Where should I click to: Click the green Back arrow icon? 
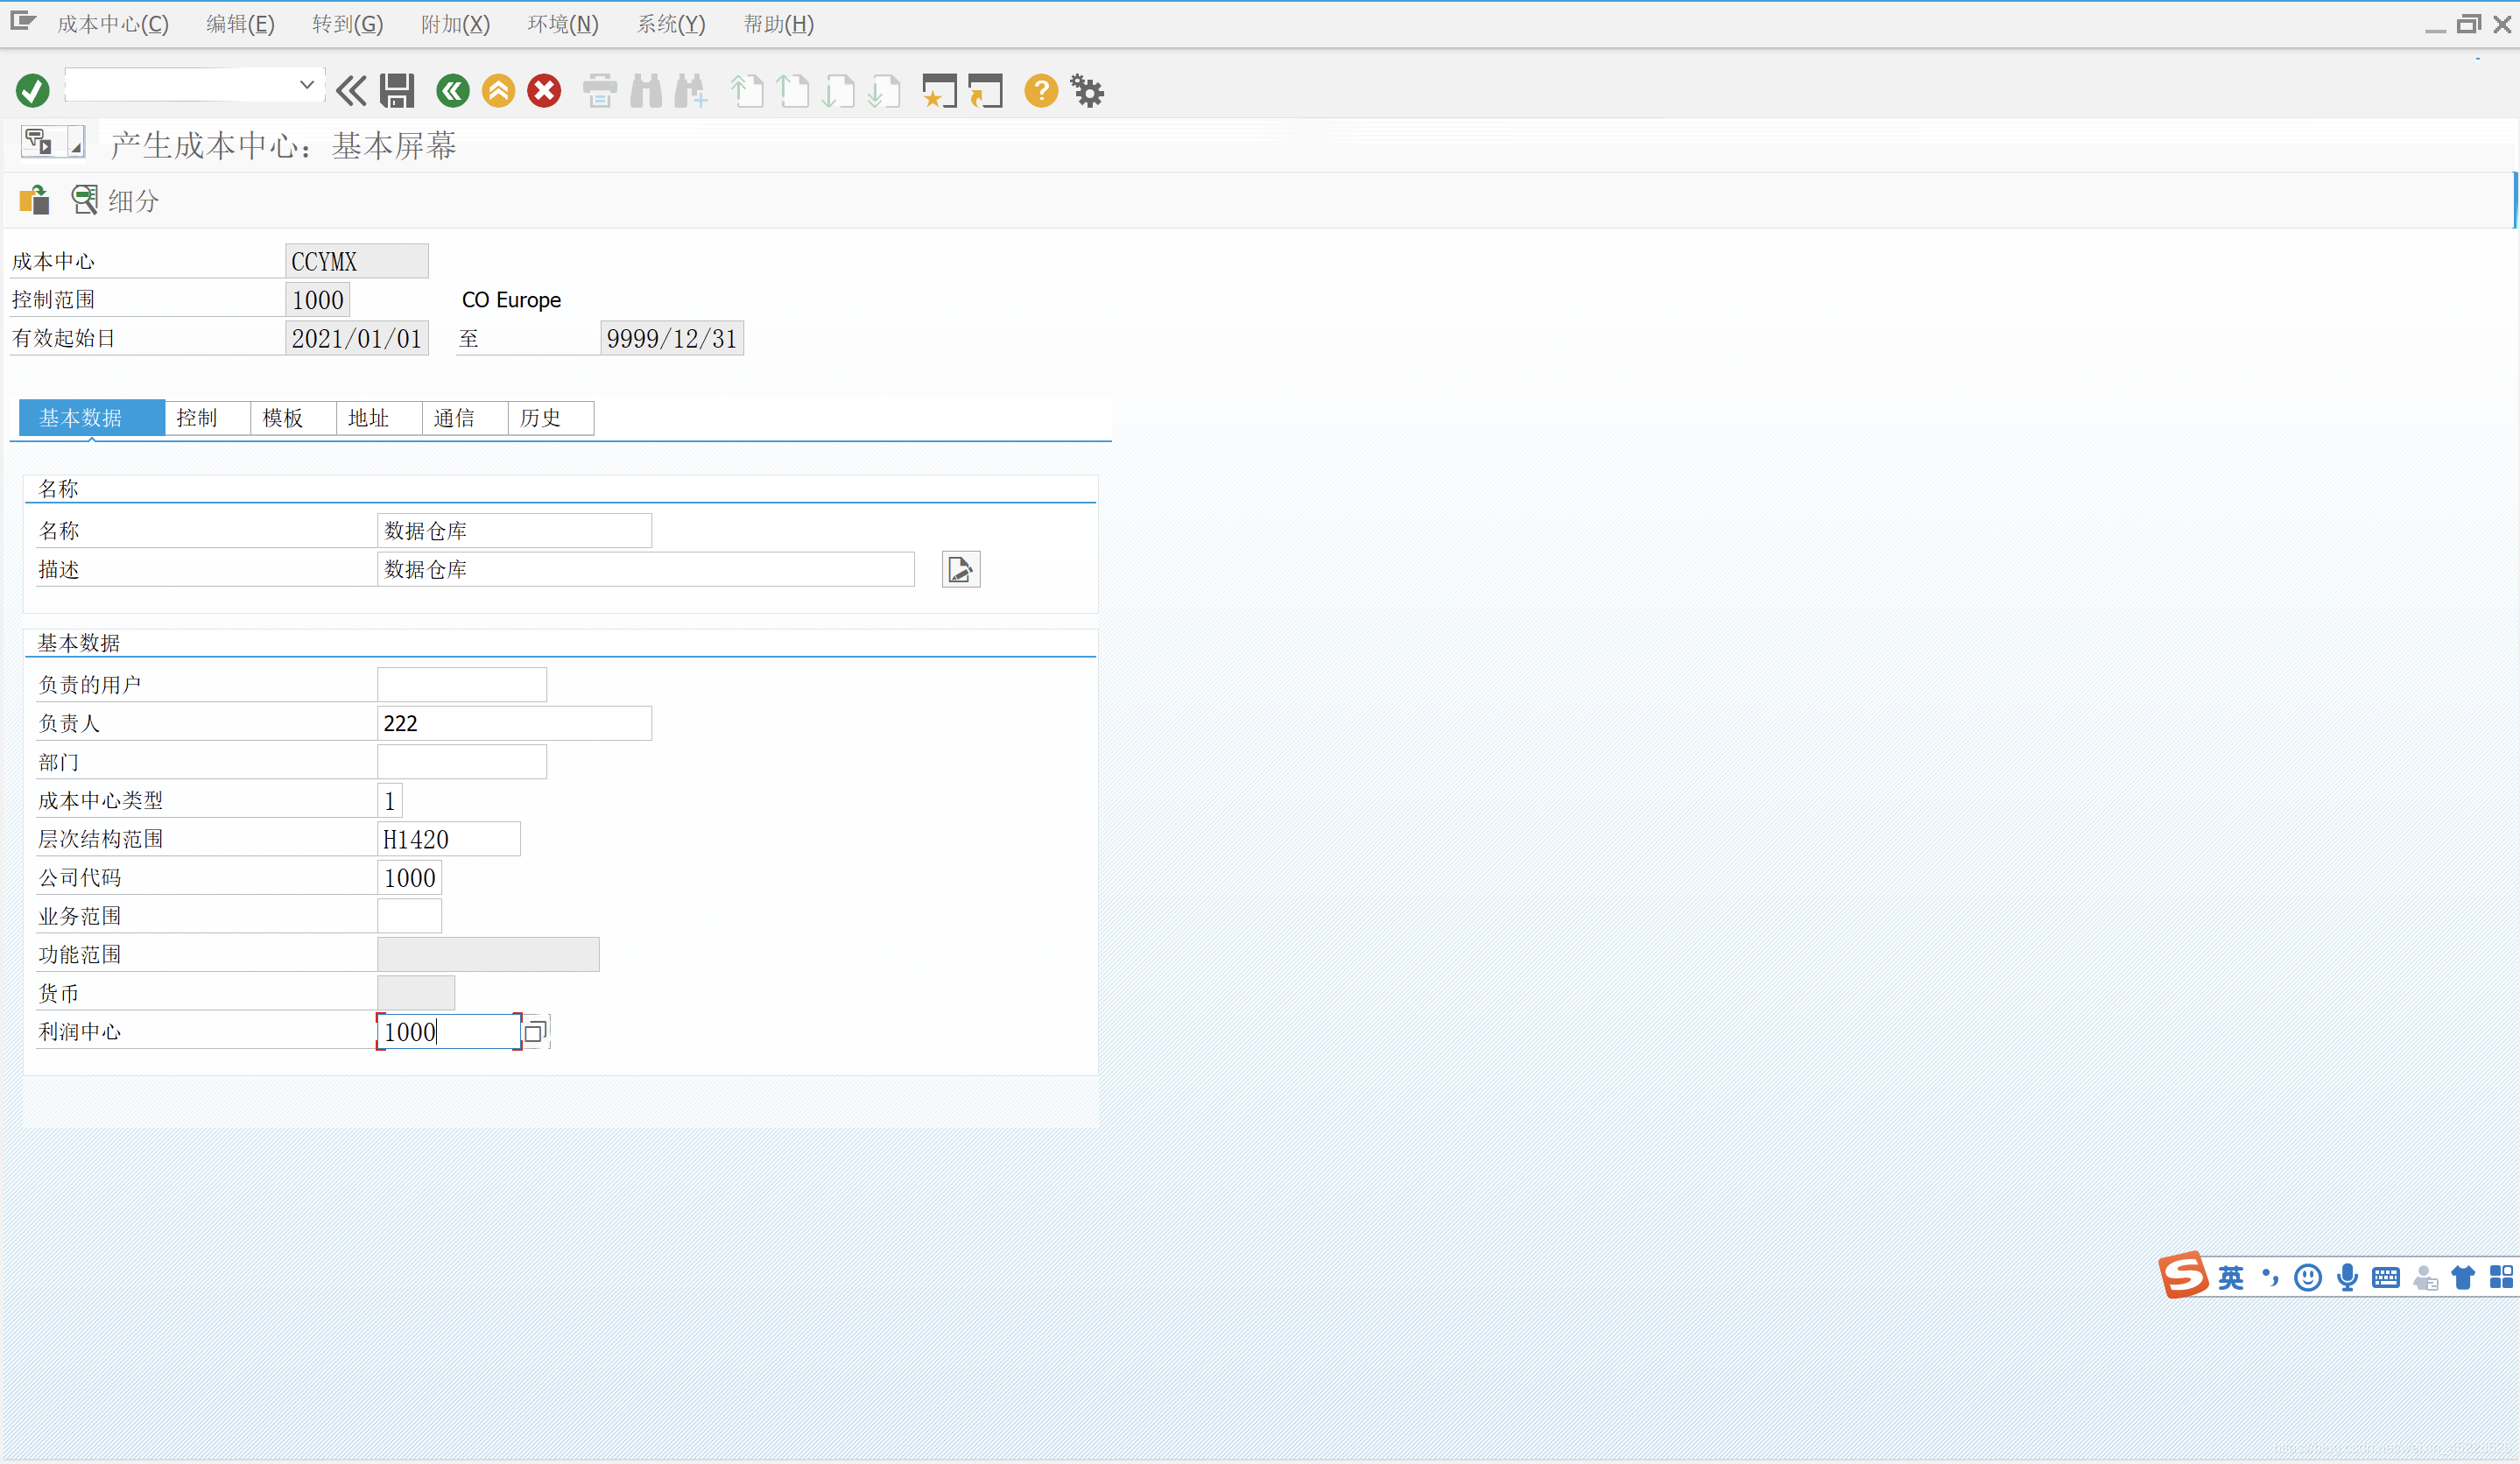pyautogui.click(x=452, y=91)
